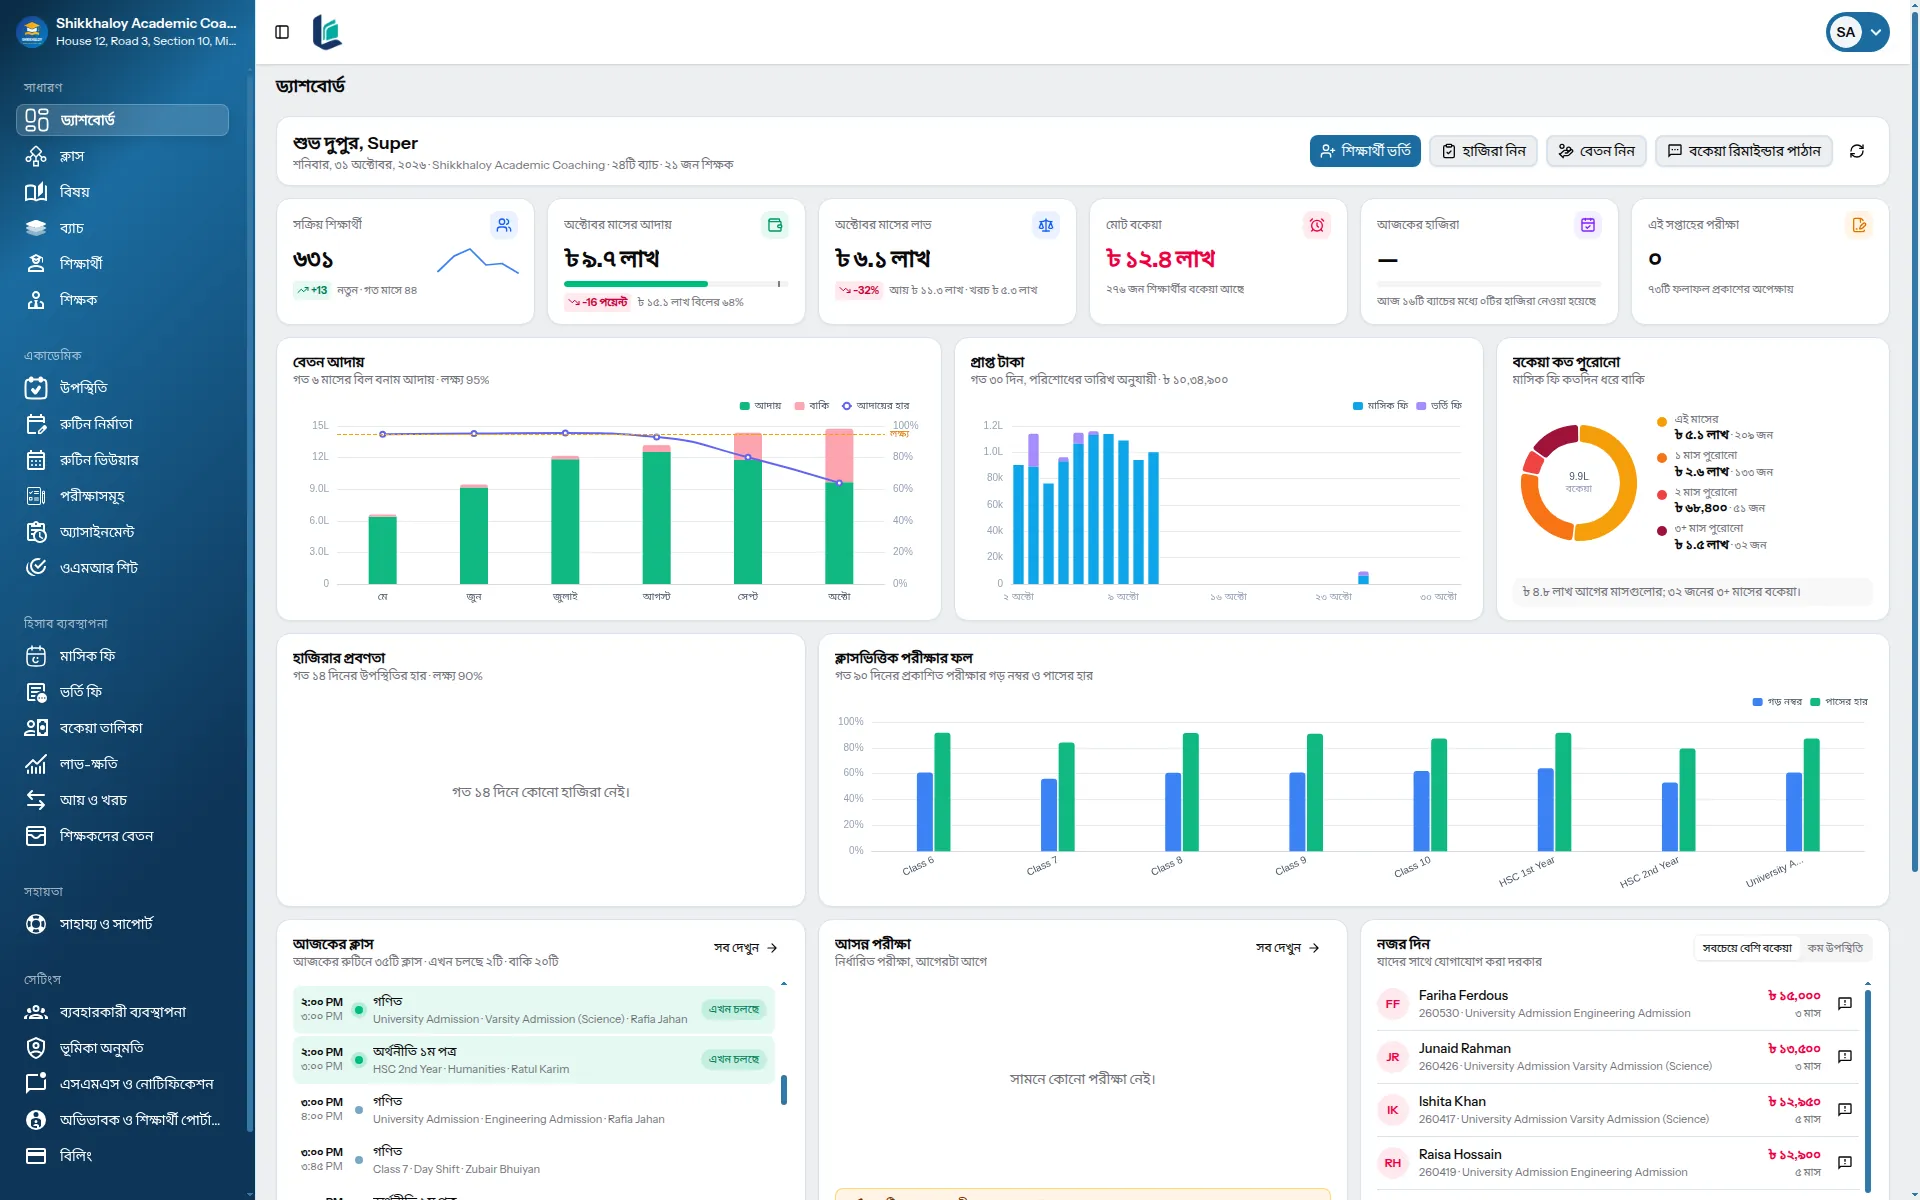The image size is (1920, 1200).
Task: Click the wallet icon on অক্টোবর মাসের আদায় card
Action: pos(775,225)
